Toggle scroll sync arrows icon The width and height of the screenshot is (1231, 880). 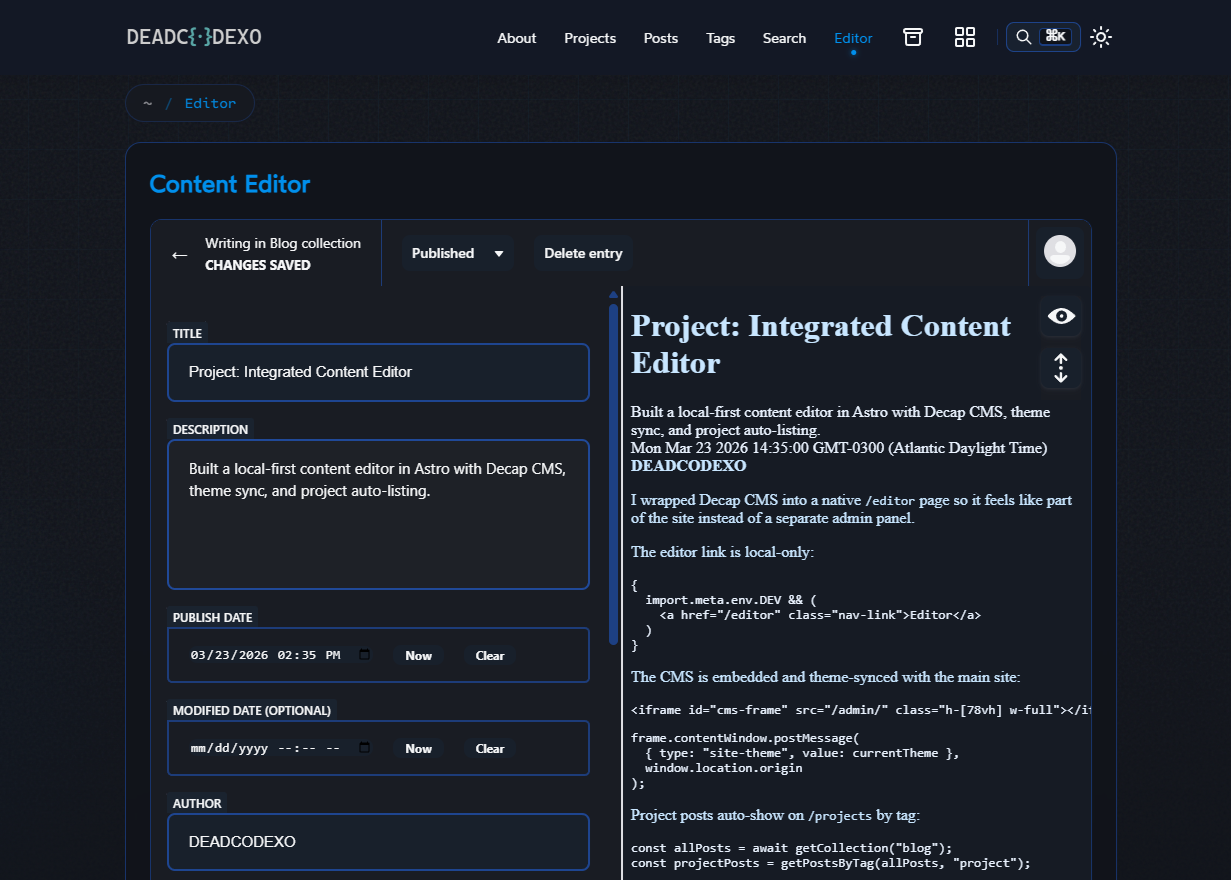1060,368
